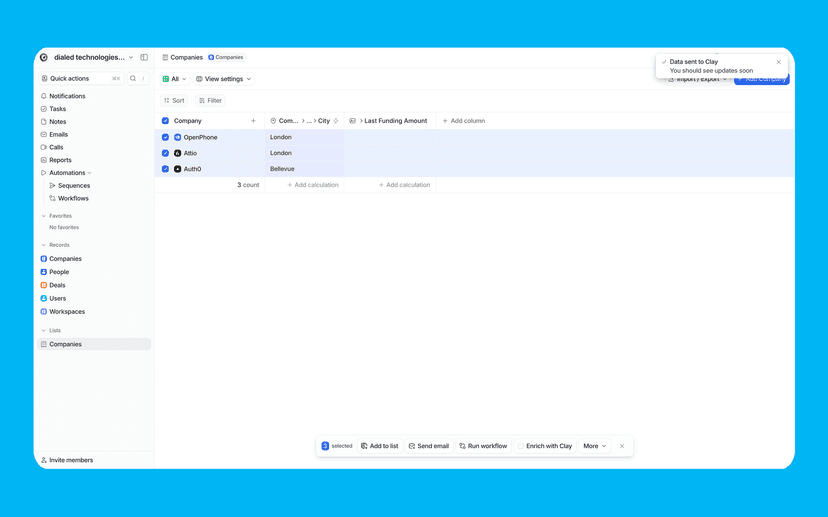Open Calls in the sidebar
Screen dimensions: 828x517
click(56, 147)
